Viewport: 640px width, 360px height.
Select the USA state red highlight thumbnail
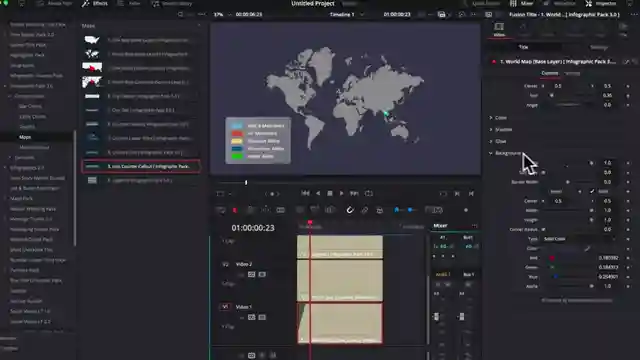tap(92, 68)
